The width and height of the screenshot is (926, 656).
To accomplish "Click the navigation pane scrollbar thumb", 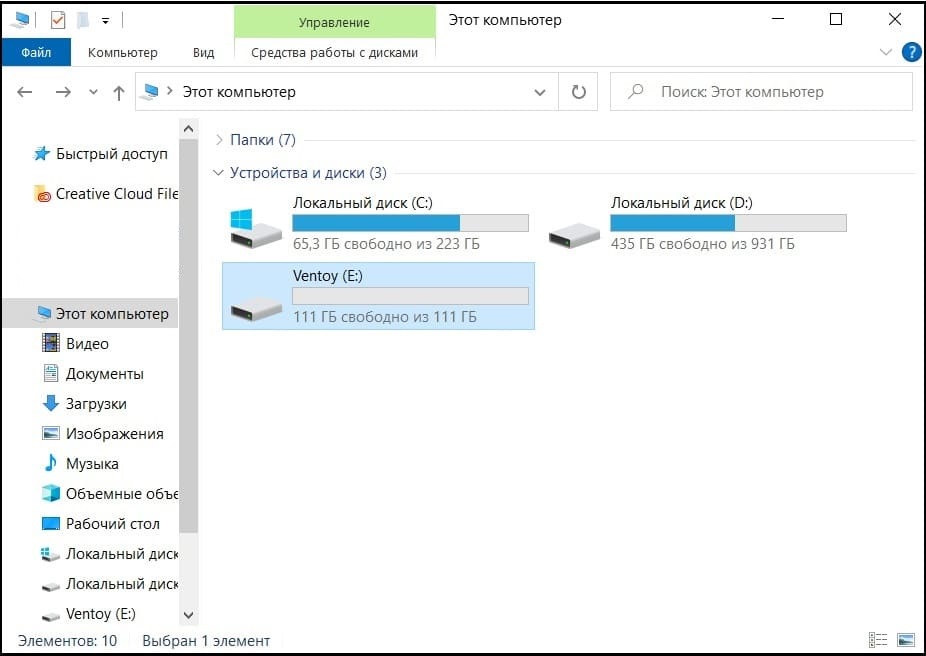I will (x=188, y=337).
